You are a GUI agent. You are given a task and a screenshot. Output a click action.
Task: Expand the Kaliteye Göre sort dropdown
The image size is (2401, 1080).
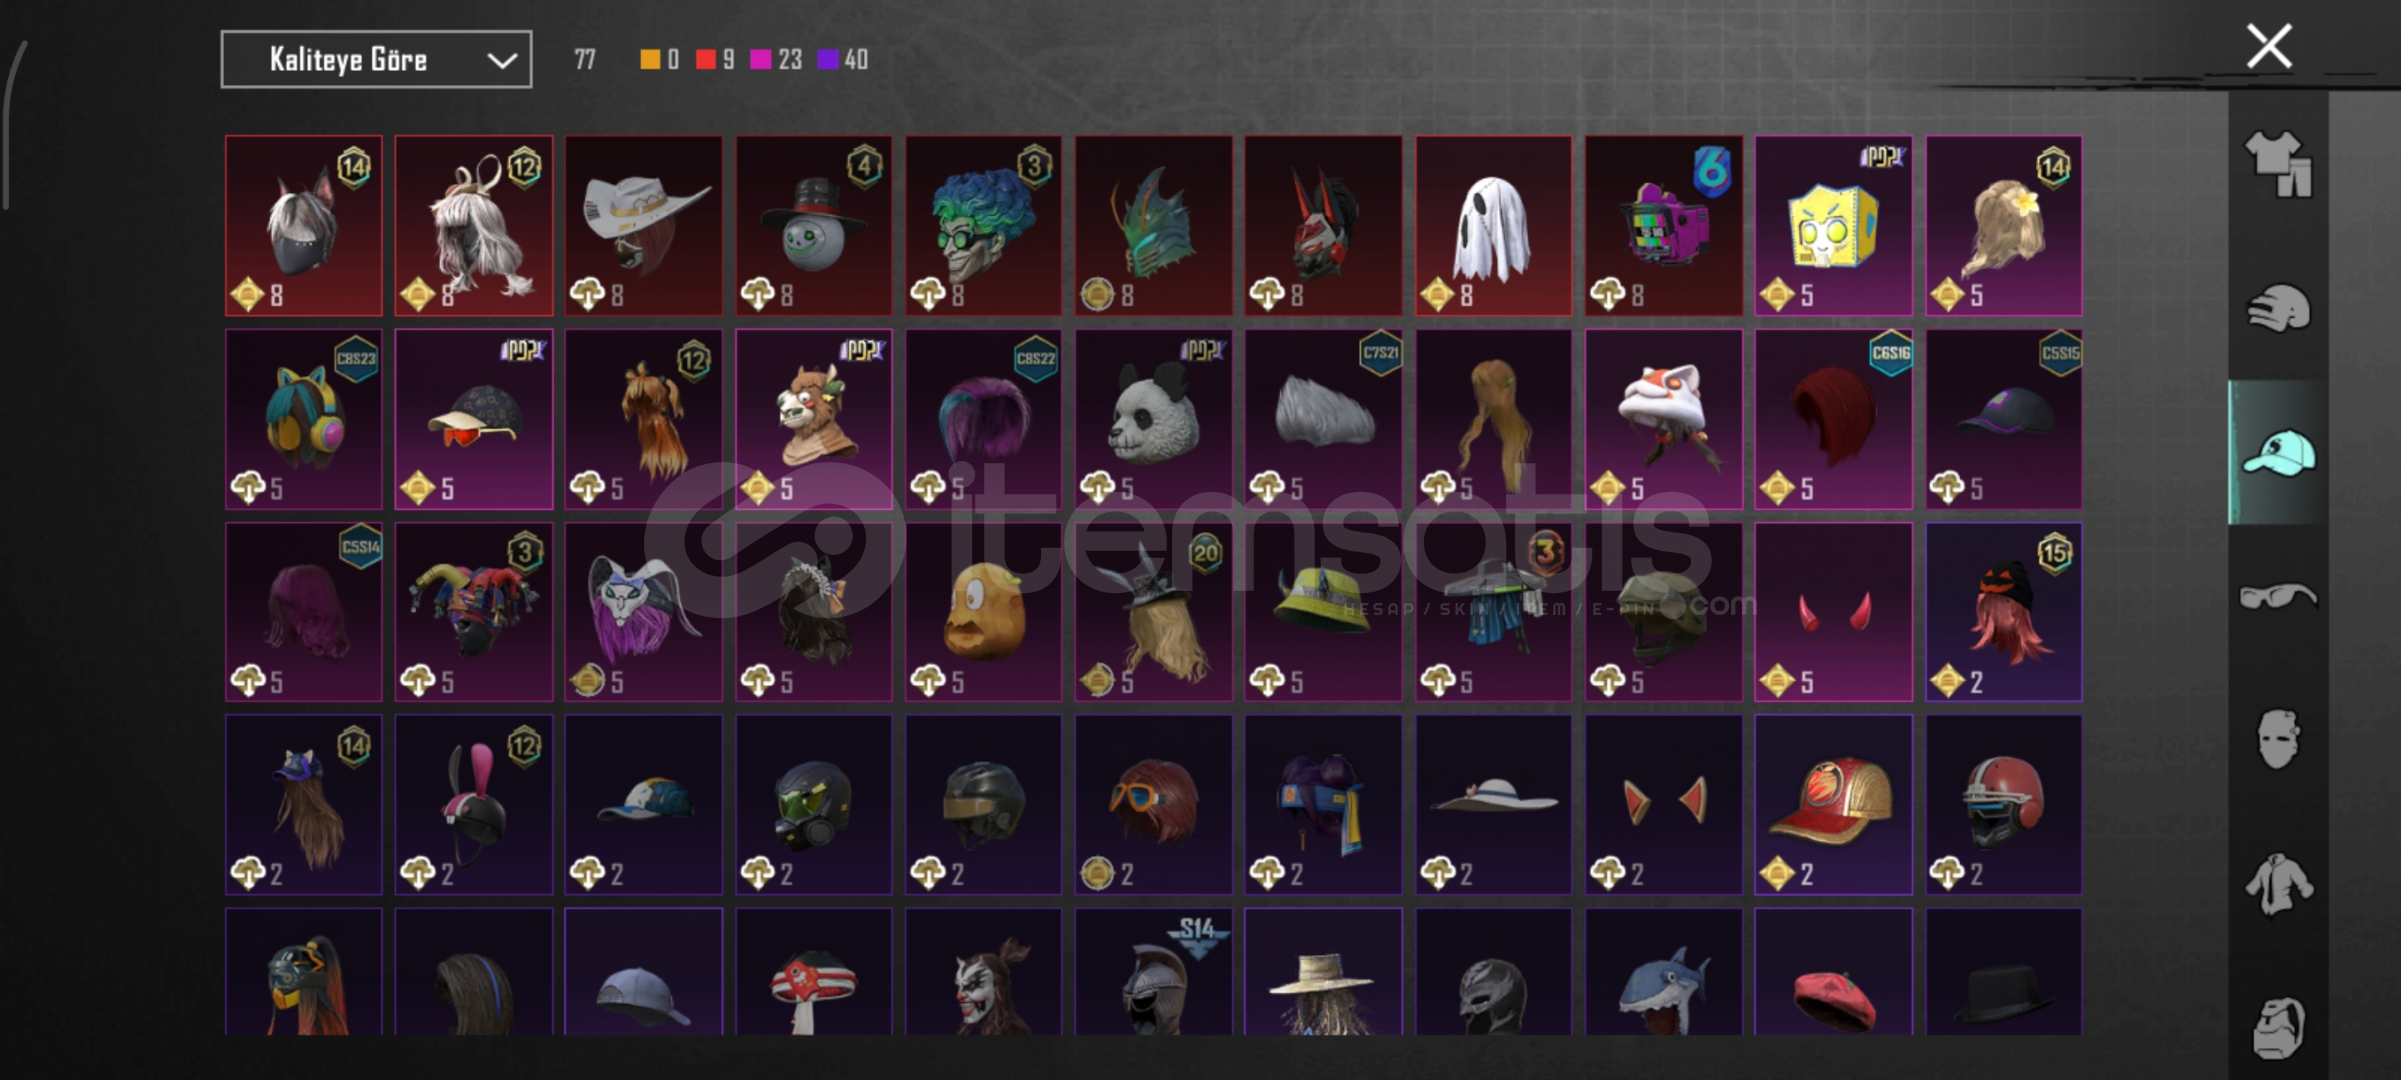click(x=376, y=60)
